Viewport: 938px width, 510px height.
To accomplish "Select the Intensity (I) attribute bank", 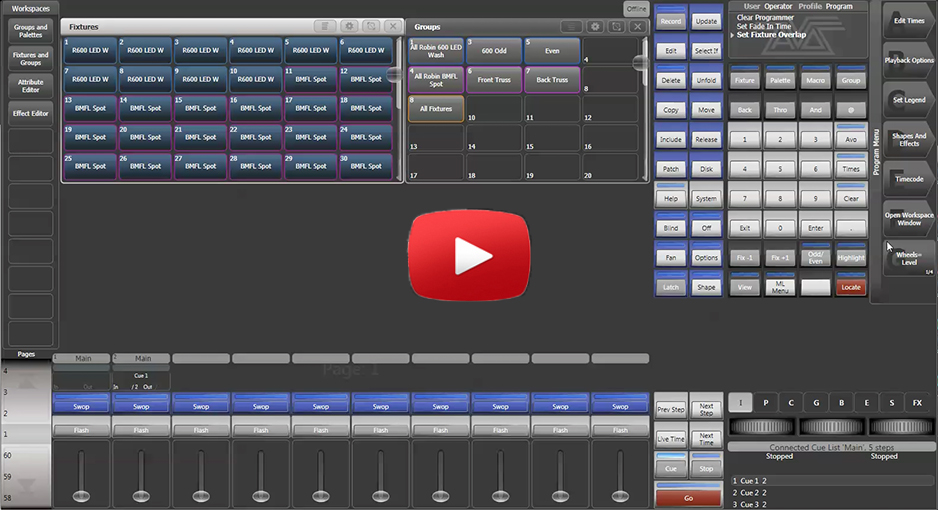I will click(x=740, y=402).
